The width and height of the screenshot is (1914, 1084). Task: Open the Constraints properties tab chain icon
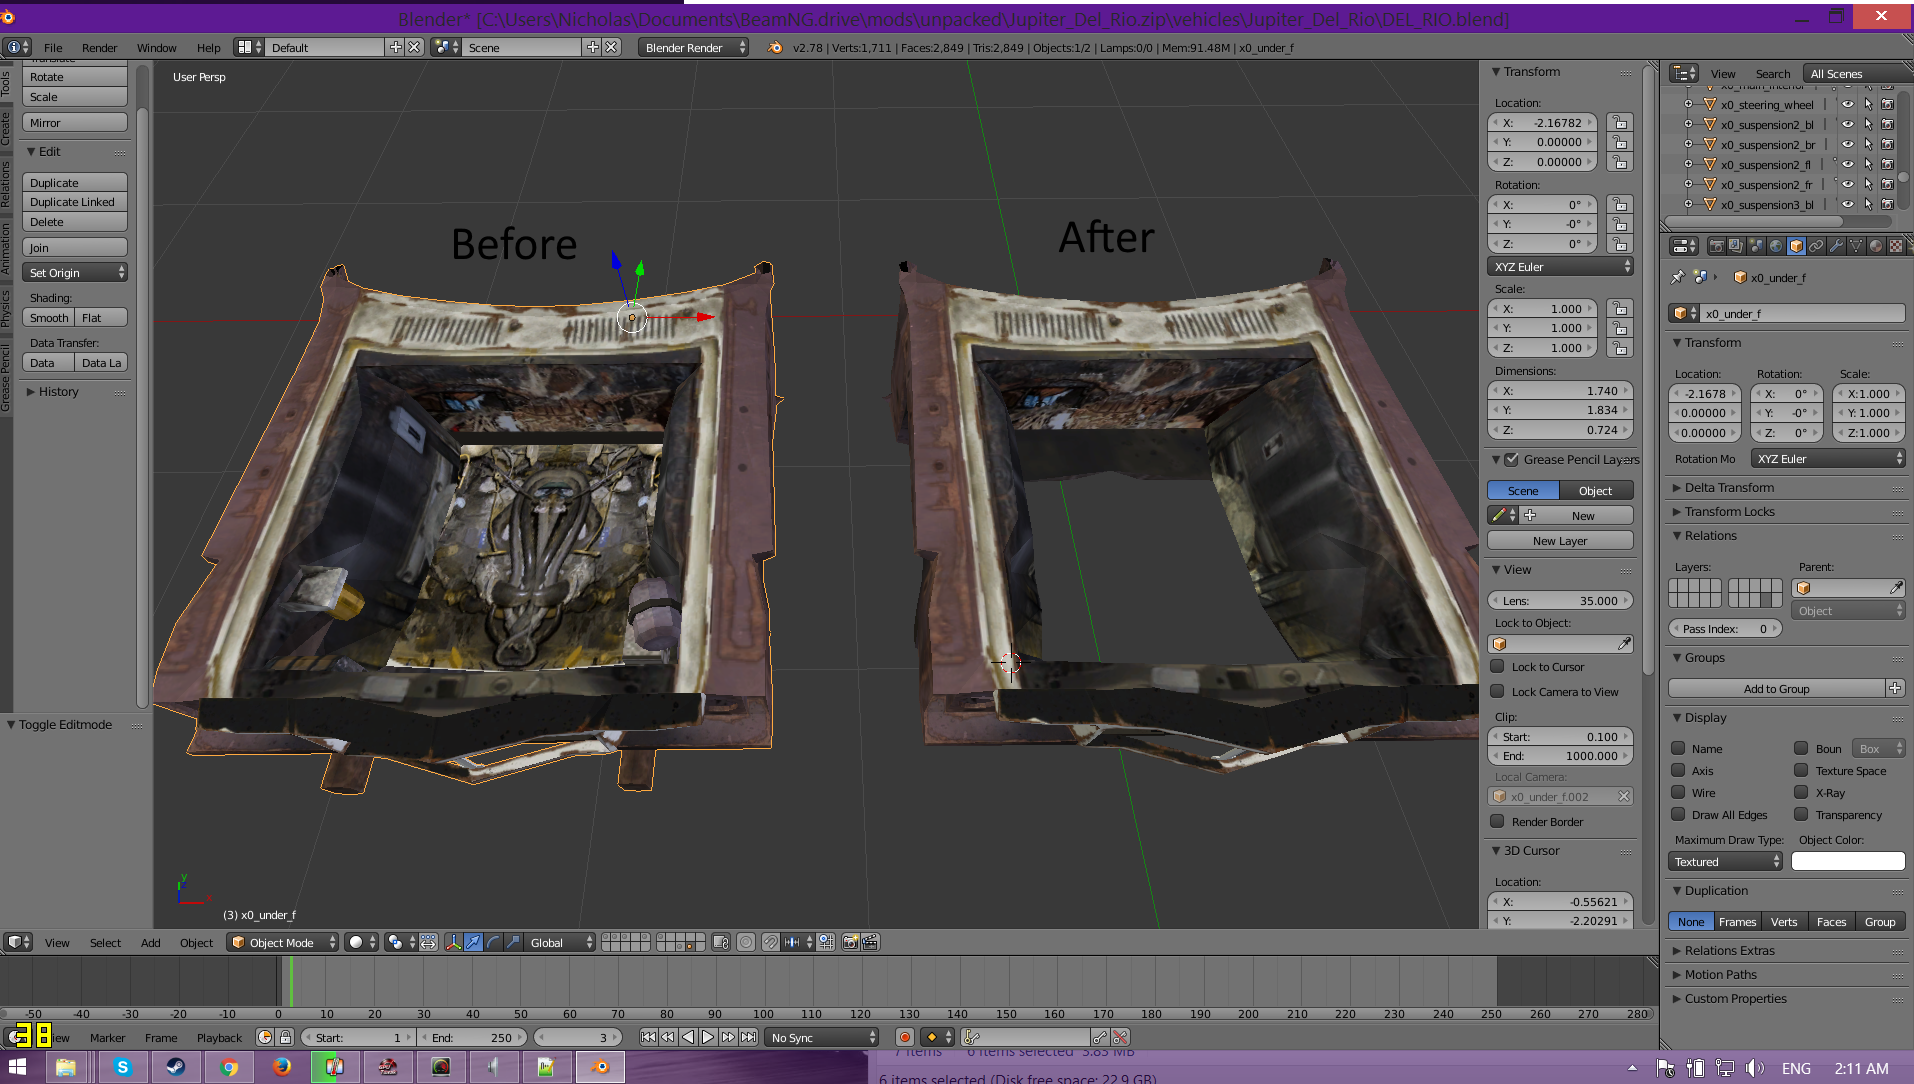(x=1816, y=246)
